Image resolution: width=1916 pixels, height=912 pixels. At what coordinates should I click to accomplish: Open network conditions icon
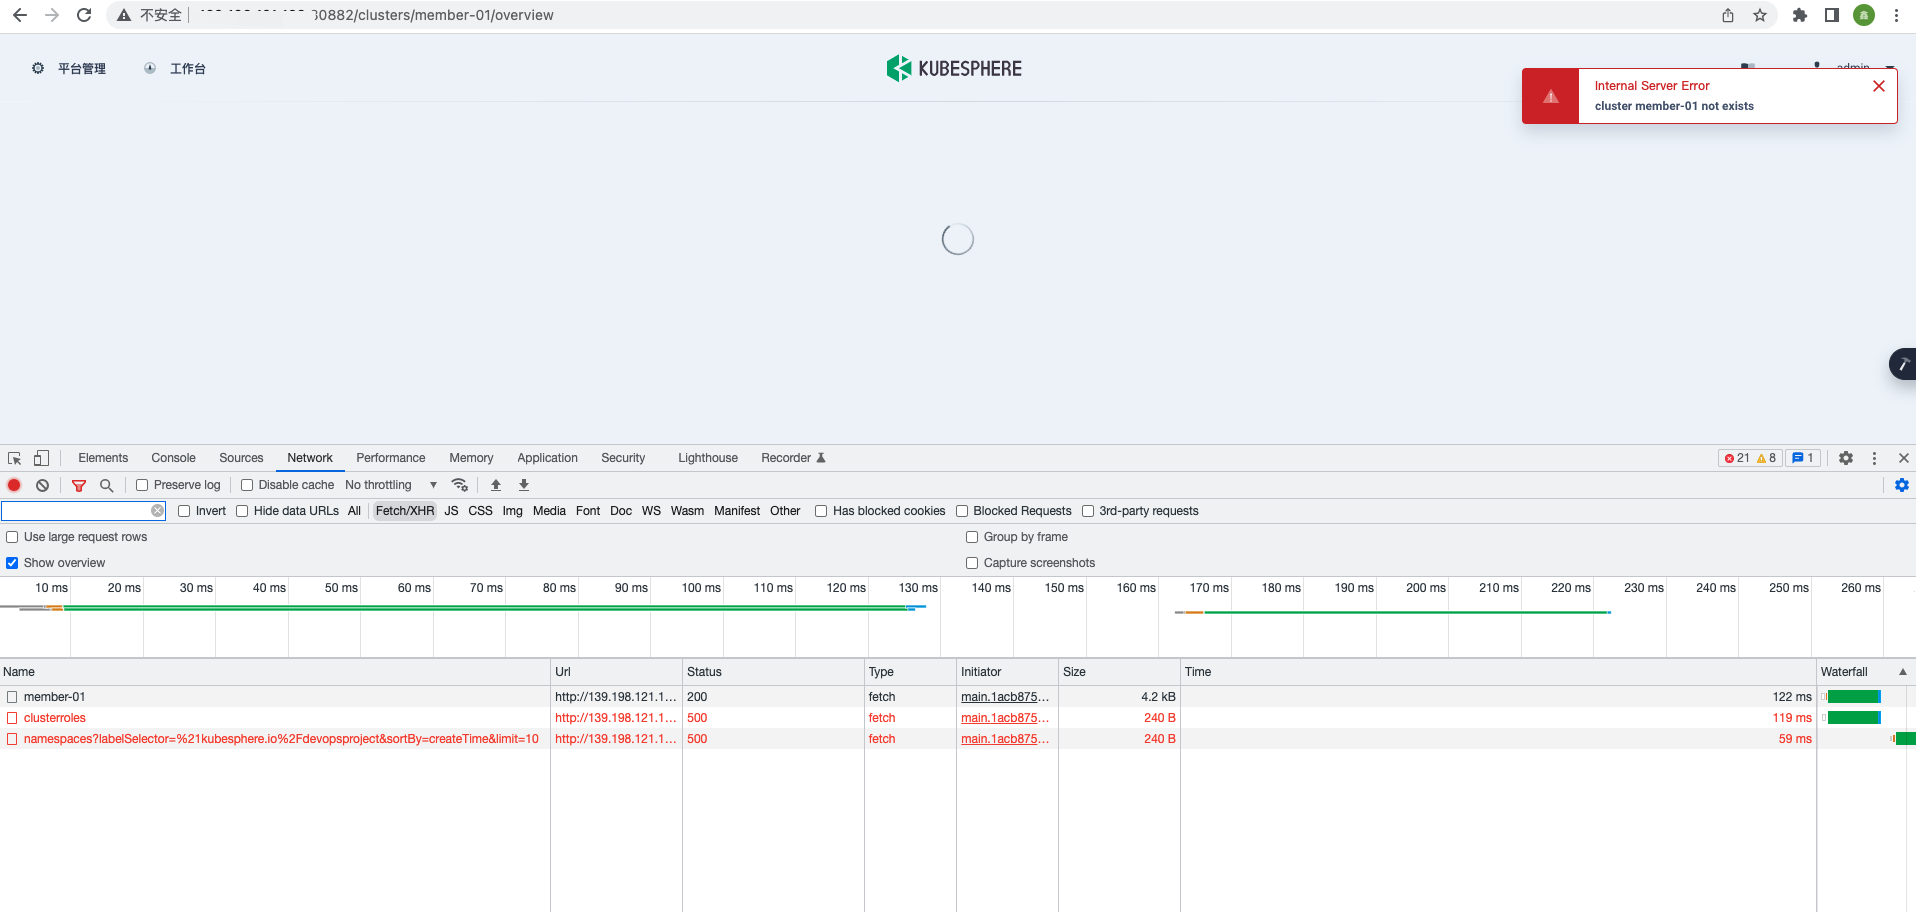pos(460,484)
